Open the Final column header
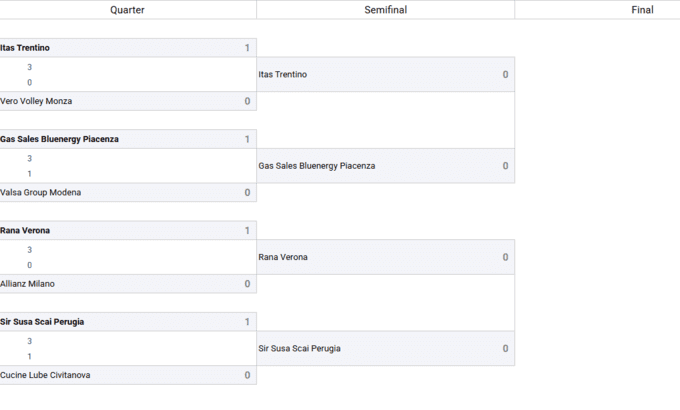This screenshot has height=410, width=680. pyautogui.click(x=642, y=10)
